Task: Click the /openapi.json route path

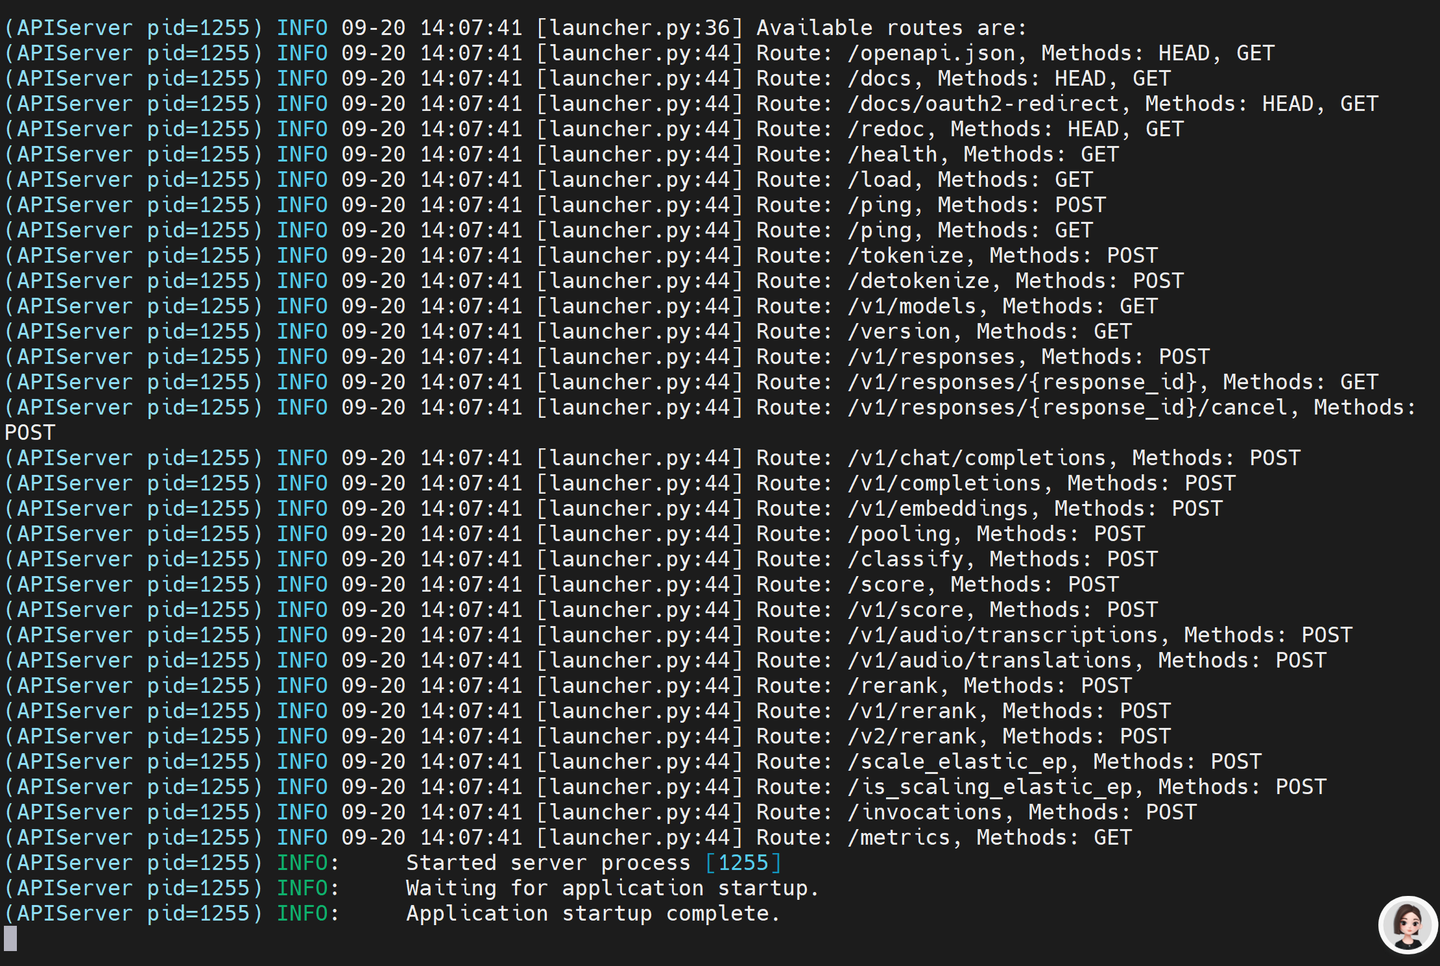Action: coord(931,54)
